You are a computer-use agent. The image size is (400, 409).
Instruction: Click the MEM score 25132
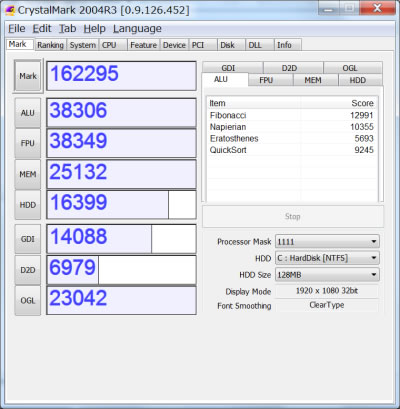coord(121,174)
